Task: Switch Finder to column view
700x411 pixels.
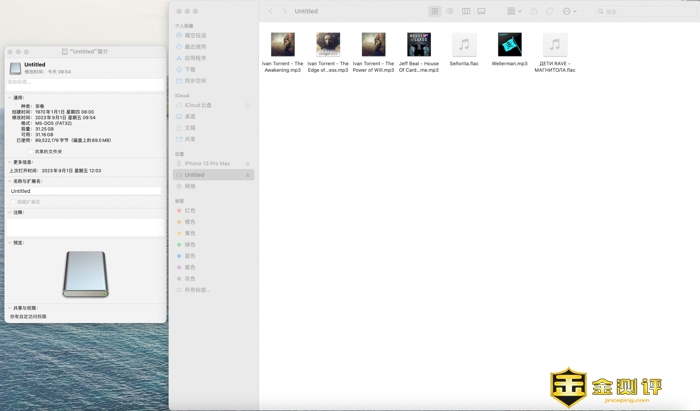Action: click(465, 11)
